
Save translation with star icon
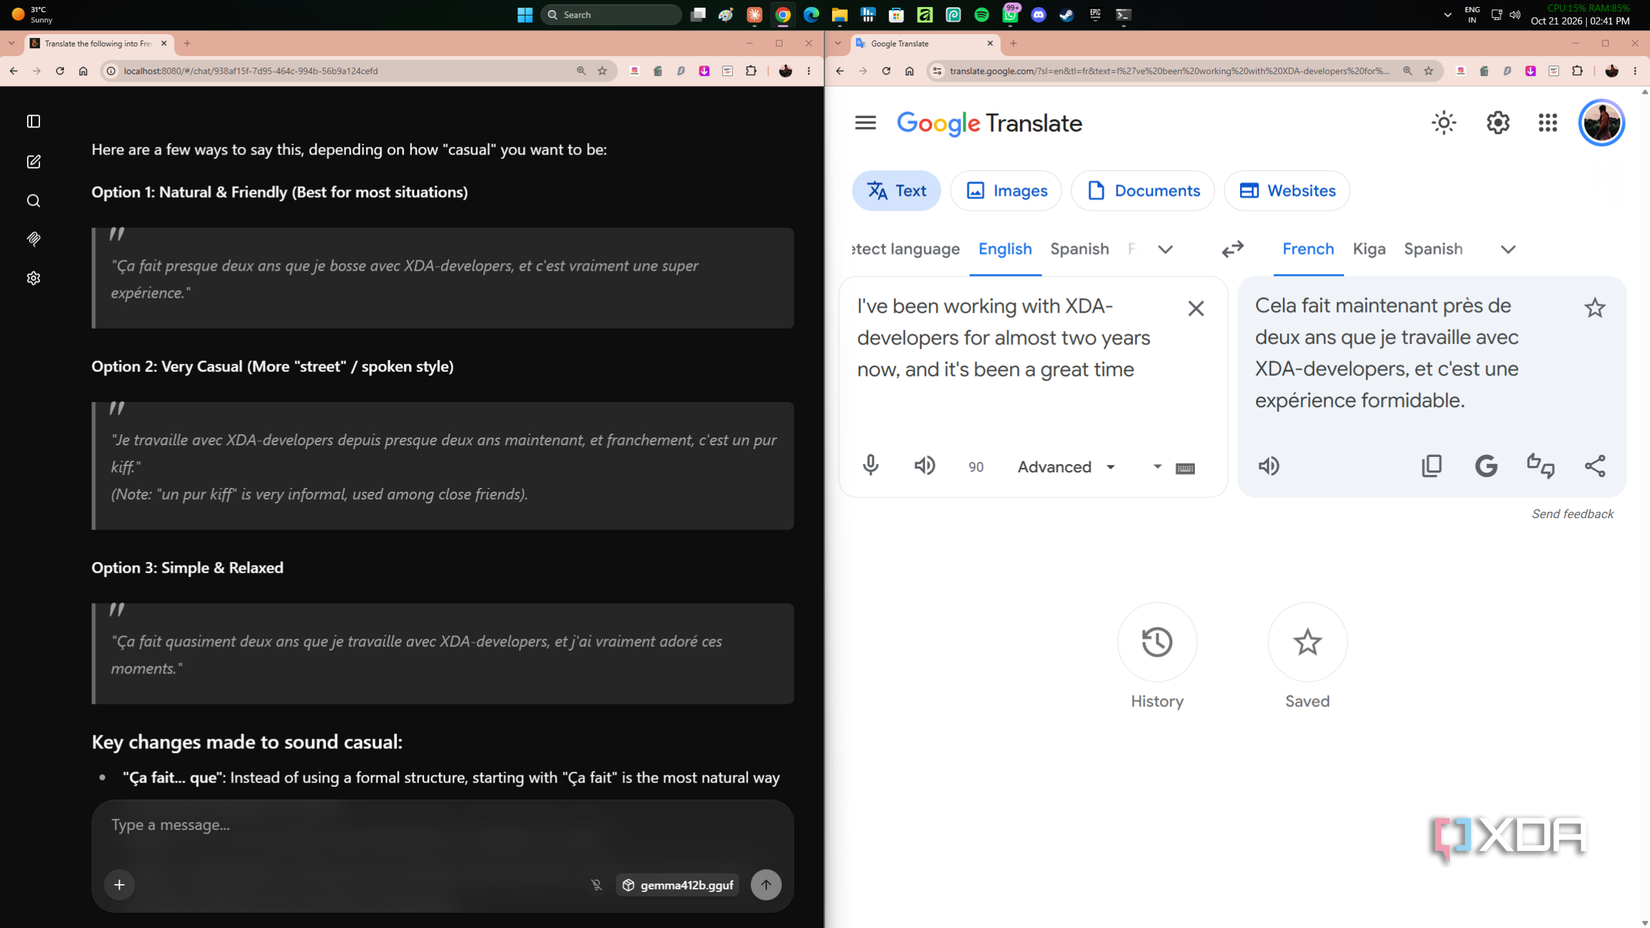tap(1594, 308)
